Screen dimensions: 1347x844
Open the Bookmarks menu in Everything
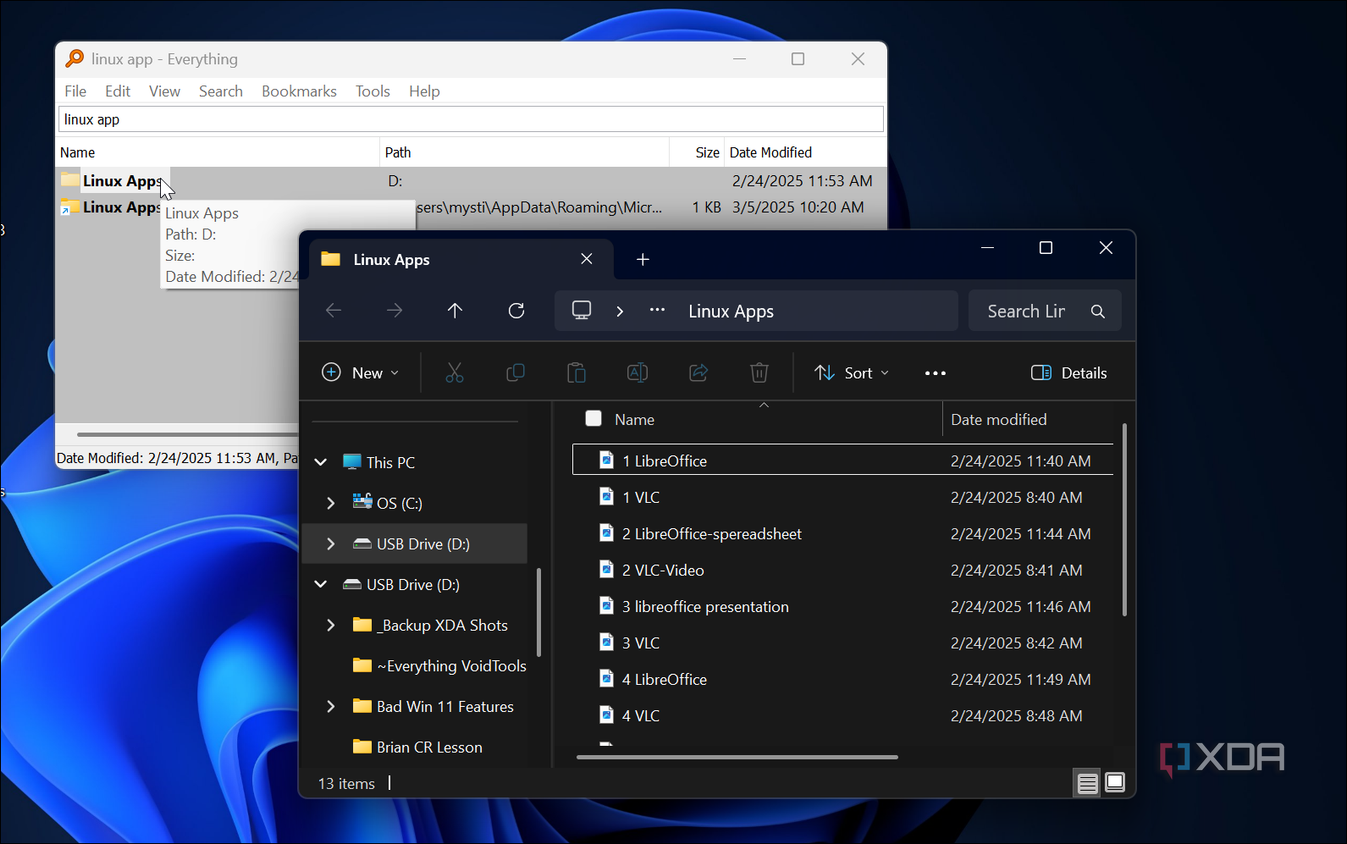(x=299, y=91)
